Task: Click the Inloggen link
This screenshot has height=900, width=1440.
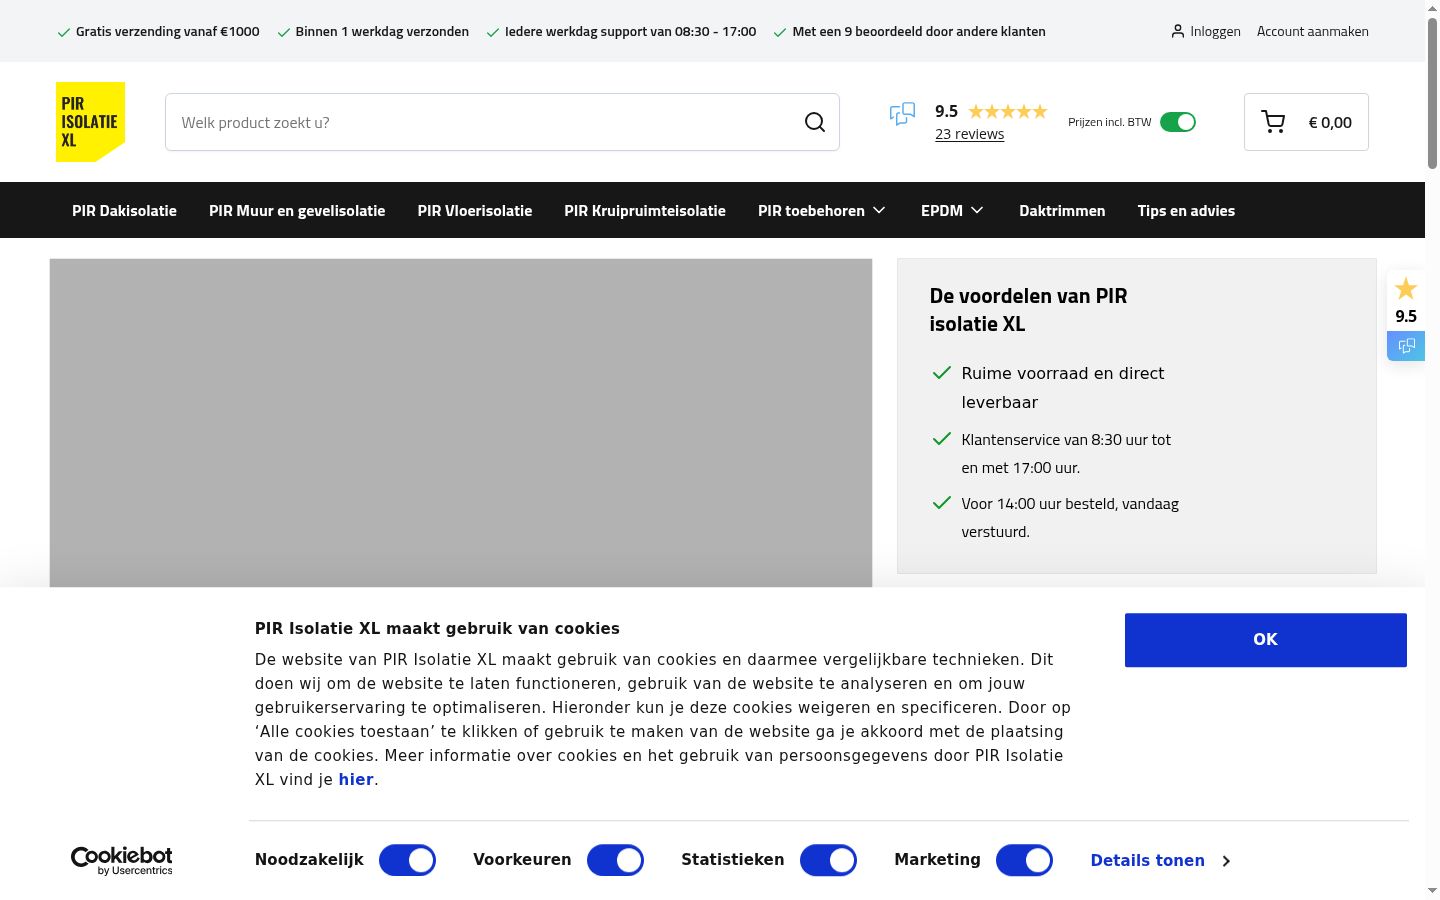Action: click(1215, 31)
